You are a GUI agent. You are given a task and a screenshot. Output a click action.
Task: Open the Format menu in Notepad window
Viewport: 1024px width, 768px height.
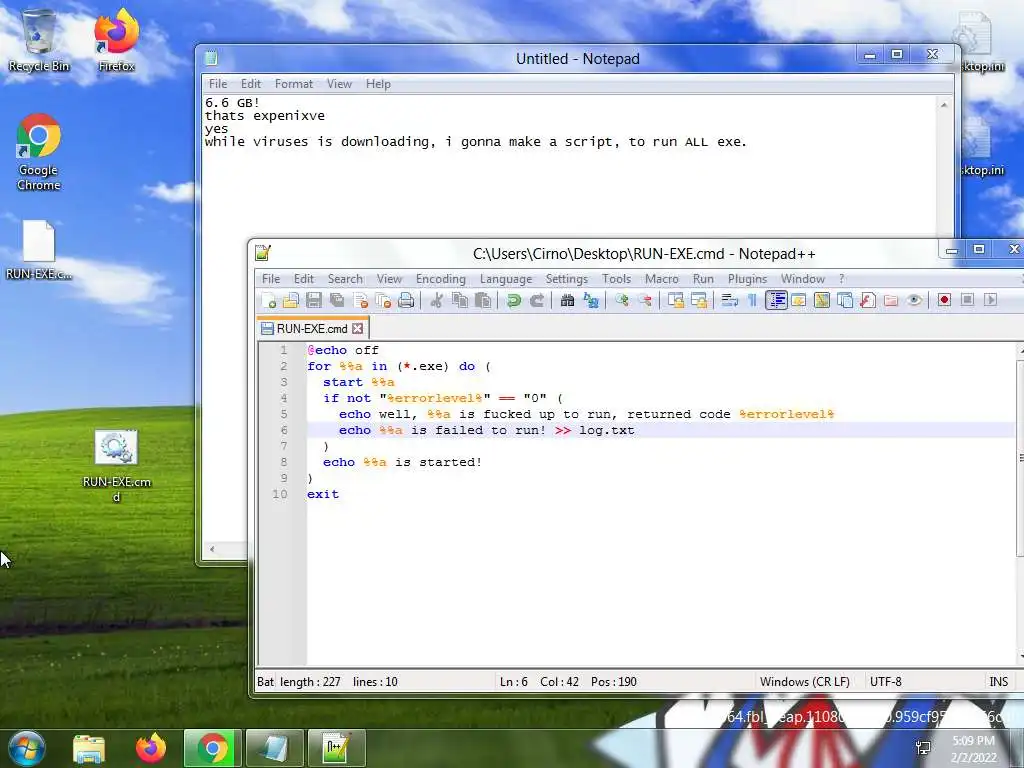[293, 84]
